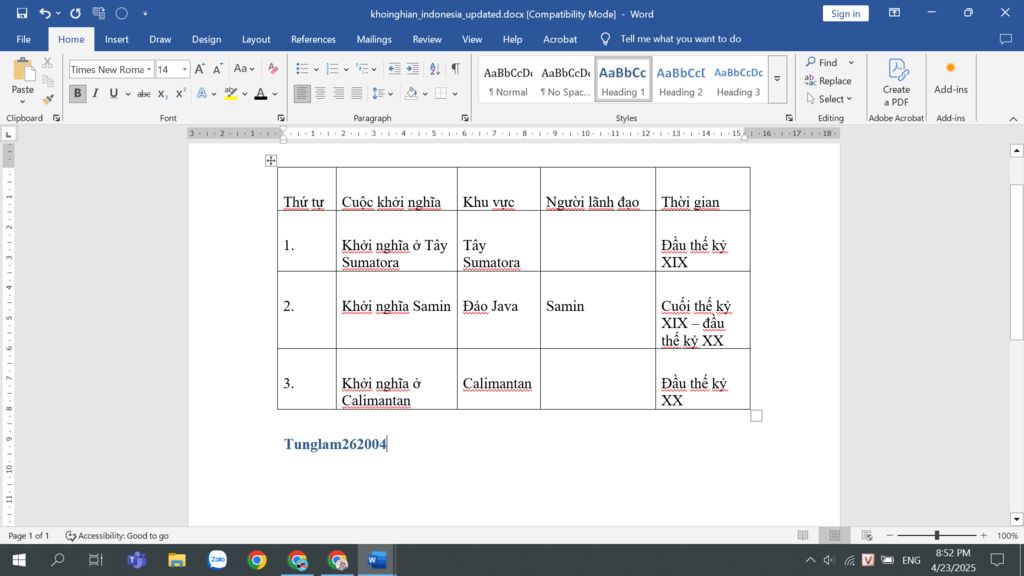Image resolution: width=1024 pixels, height=576 pixels.
Task: Click the zoom slider handle
Action: [x=936, y=536]
